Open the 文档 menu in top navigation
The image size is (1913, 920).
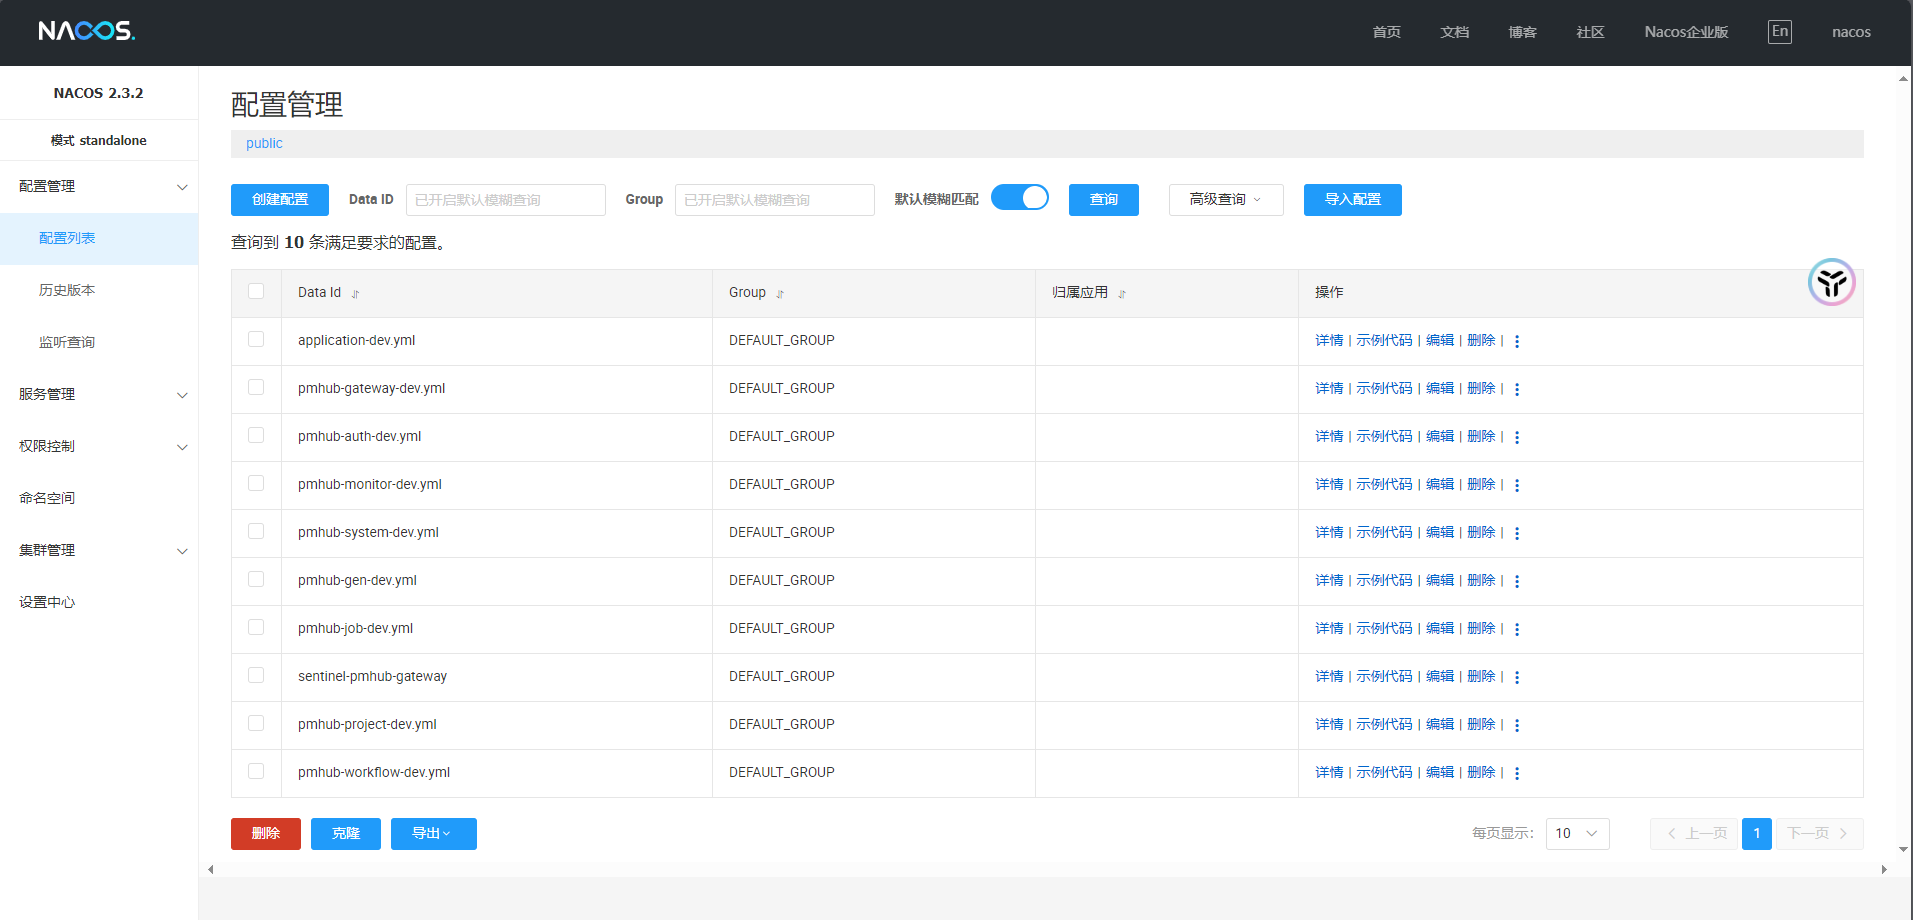1454,31
